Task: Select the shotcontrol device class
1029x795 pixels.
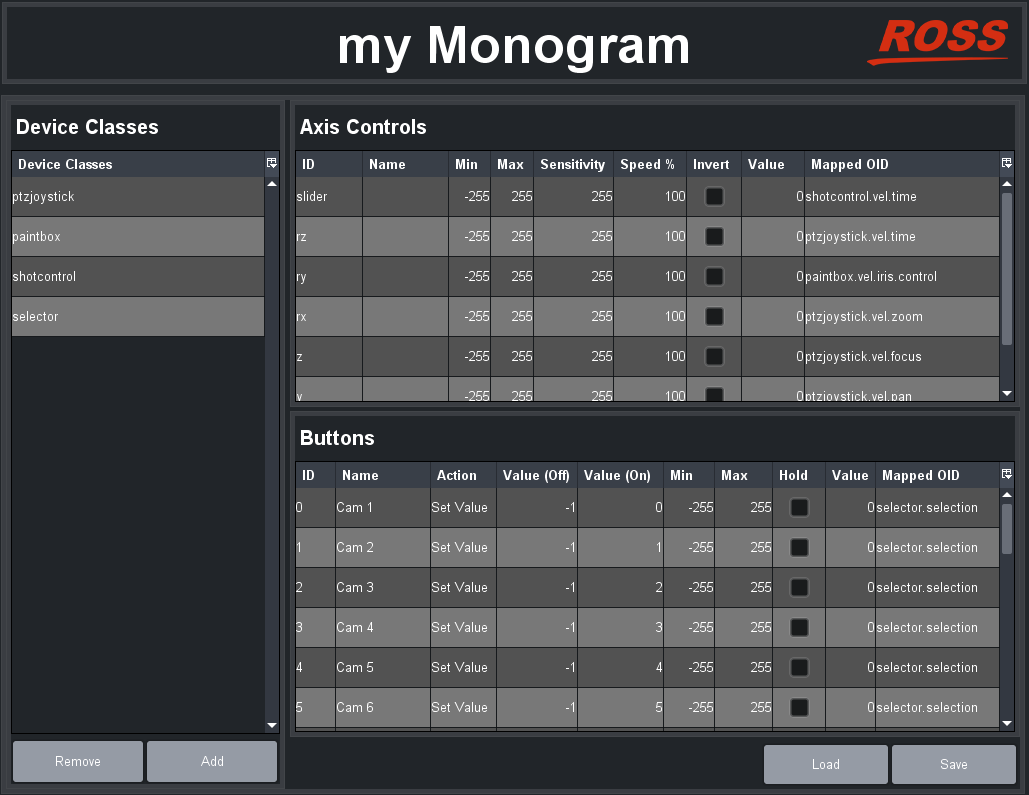Action: (x=138, y=277)
